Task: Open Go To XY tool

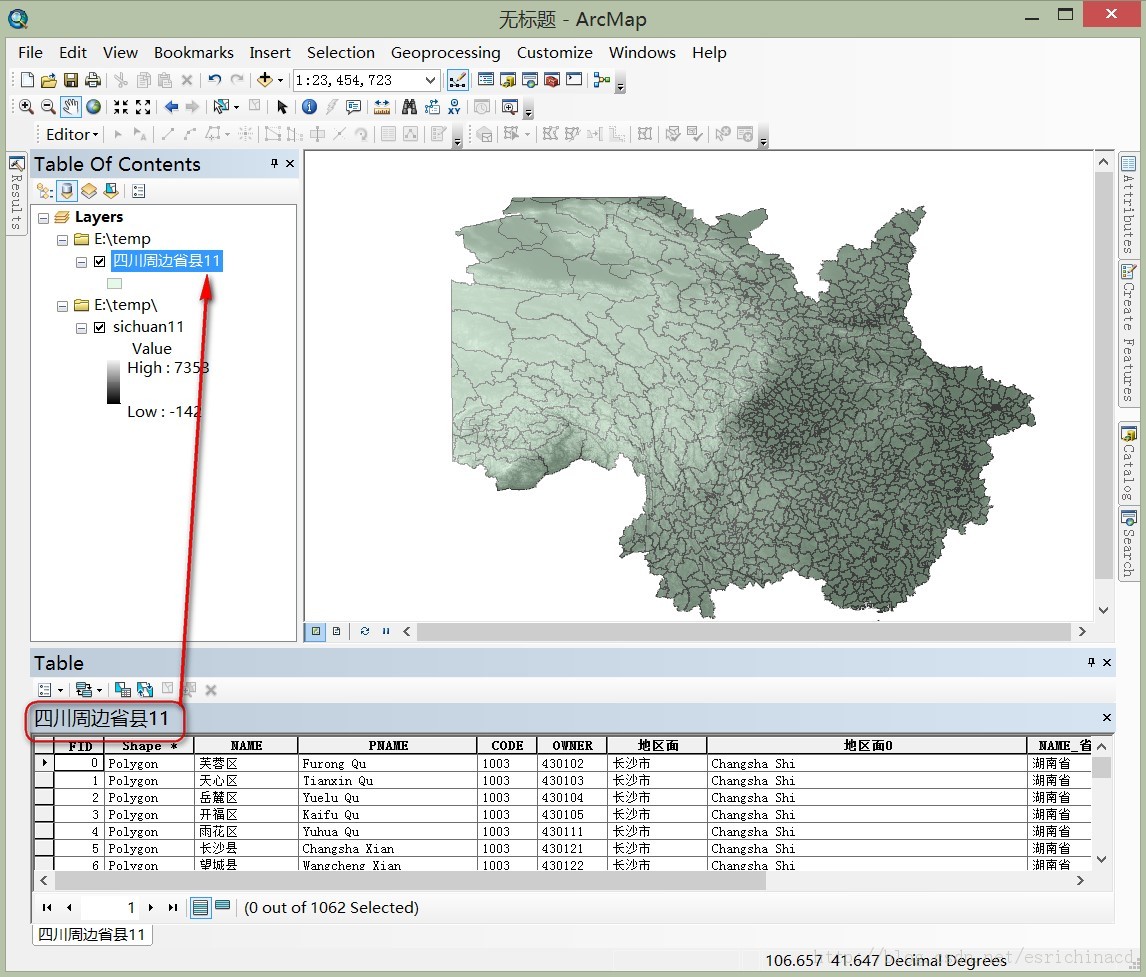Action: [x=455, y=107]
